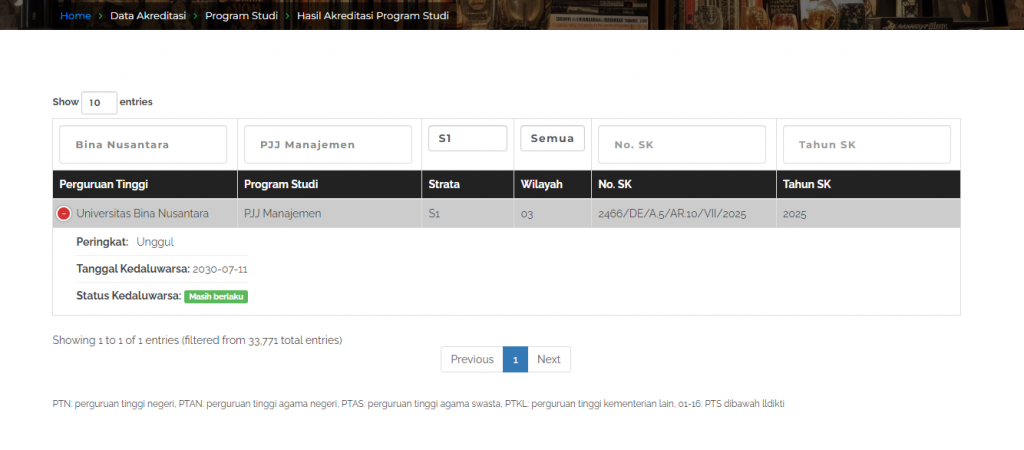Open the Semua wilayah dropdown
Screen dimensions: 1024x450
552,138
